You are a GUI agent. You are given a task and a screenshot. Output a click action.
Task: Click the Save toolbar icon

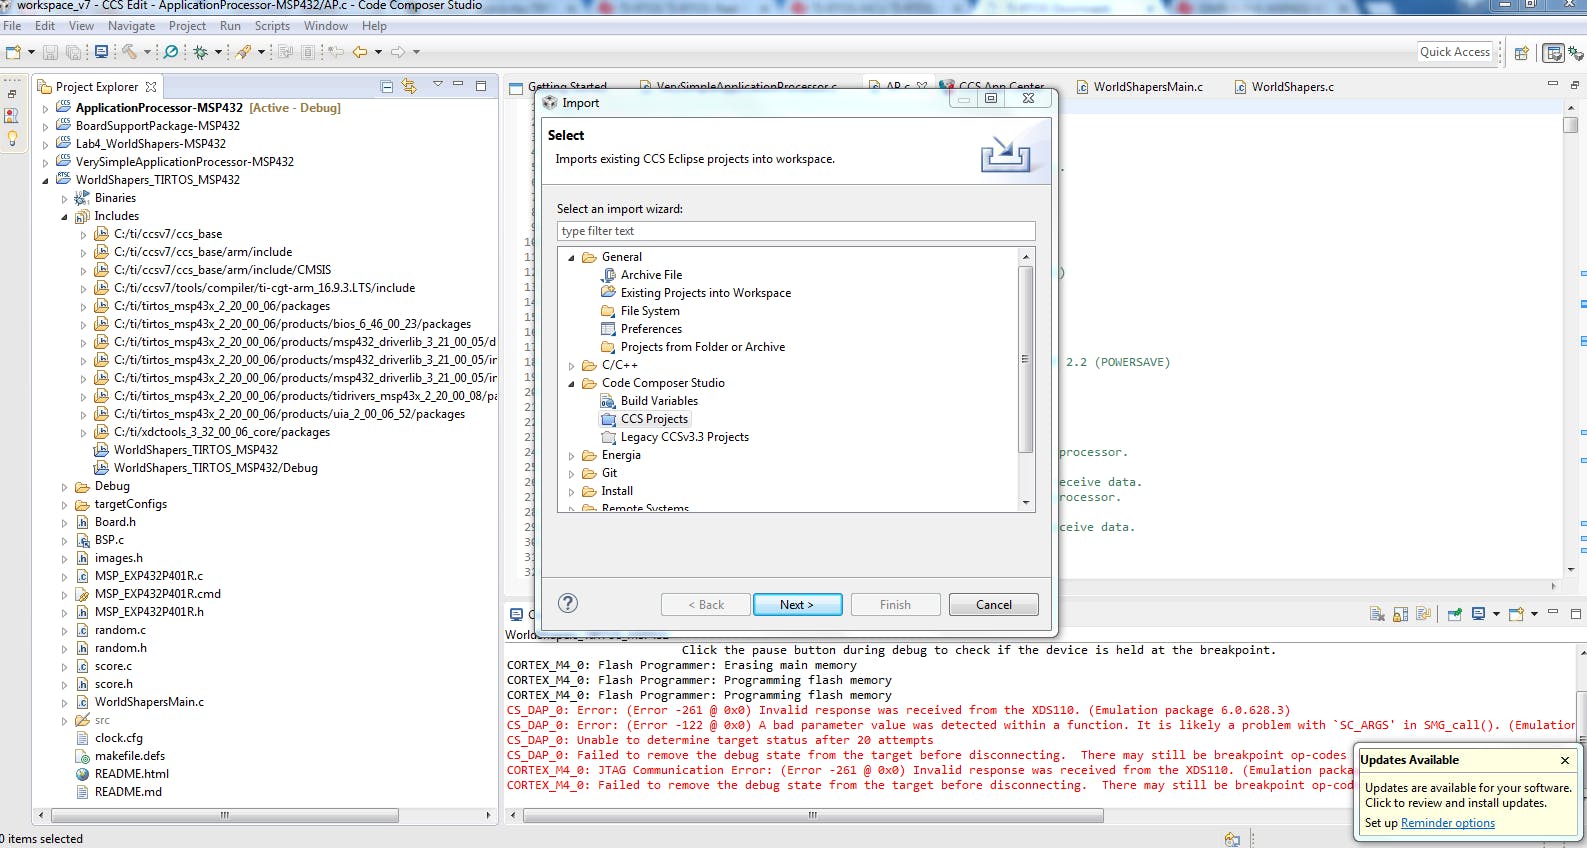pyautogui.click(x=50, y=52)
